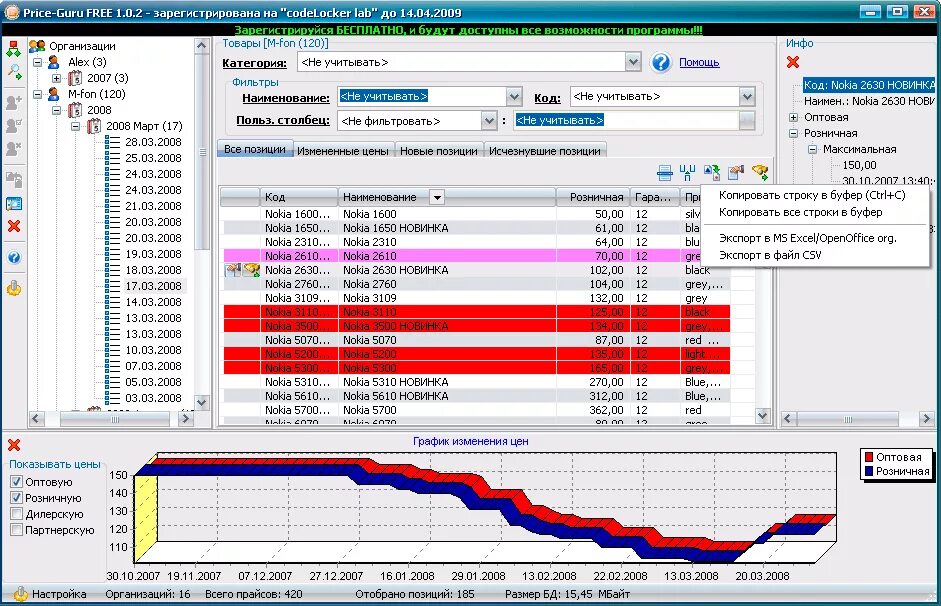Click the 2007 (3) calendar icon
The image size is (941, 606).
pyautogui.click(x=75, y=77)
